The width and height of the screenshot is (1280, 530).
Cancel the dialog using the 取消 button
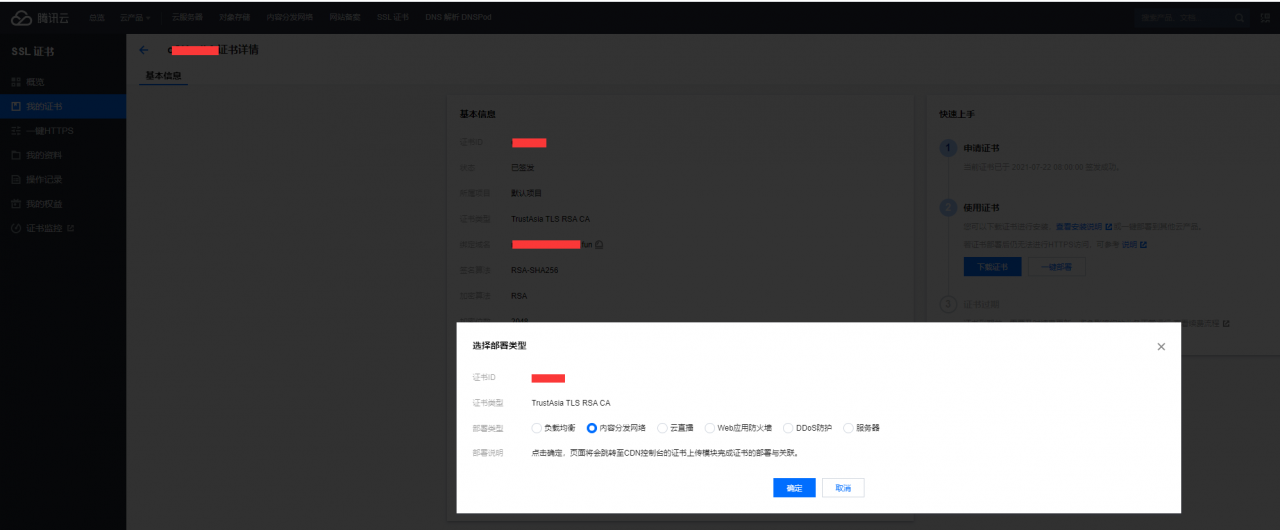pos(843,488)
